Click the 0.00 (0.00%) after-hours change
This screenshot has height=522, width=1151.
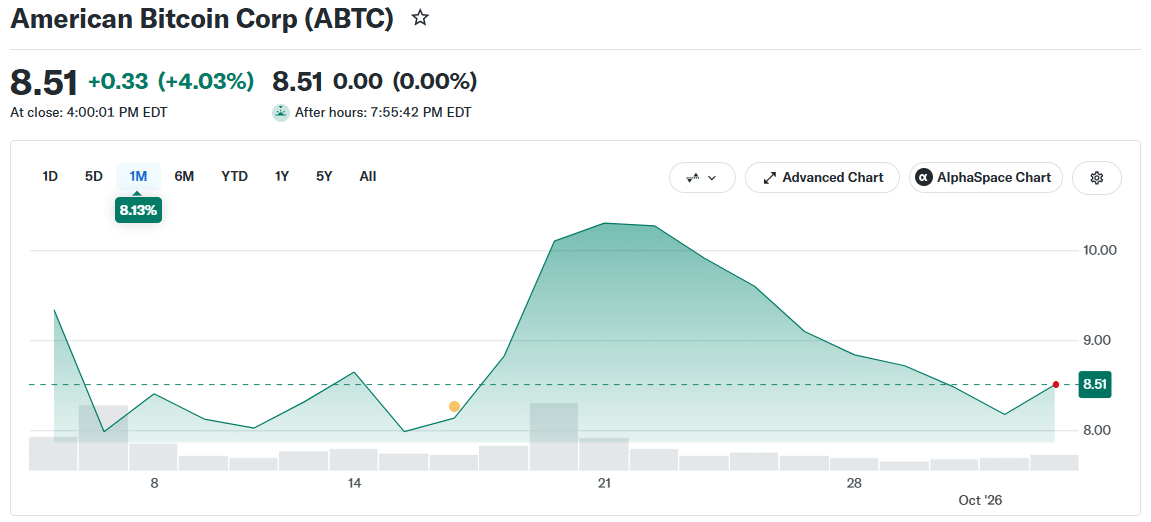(405, 81)
